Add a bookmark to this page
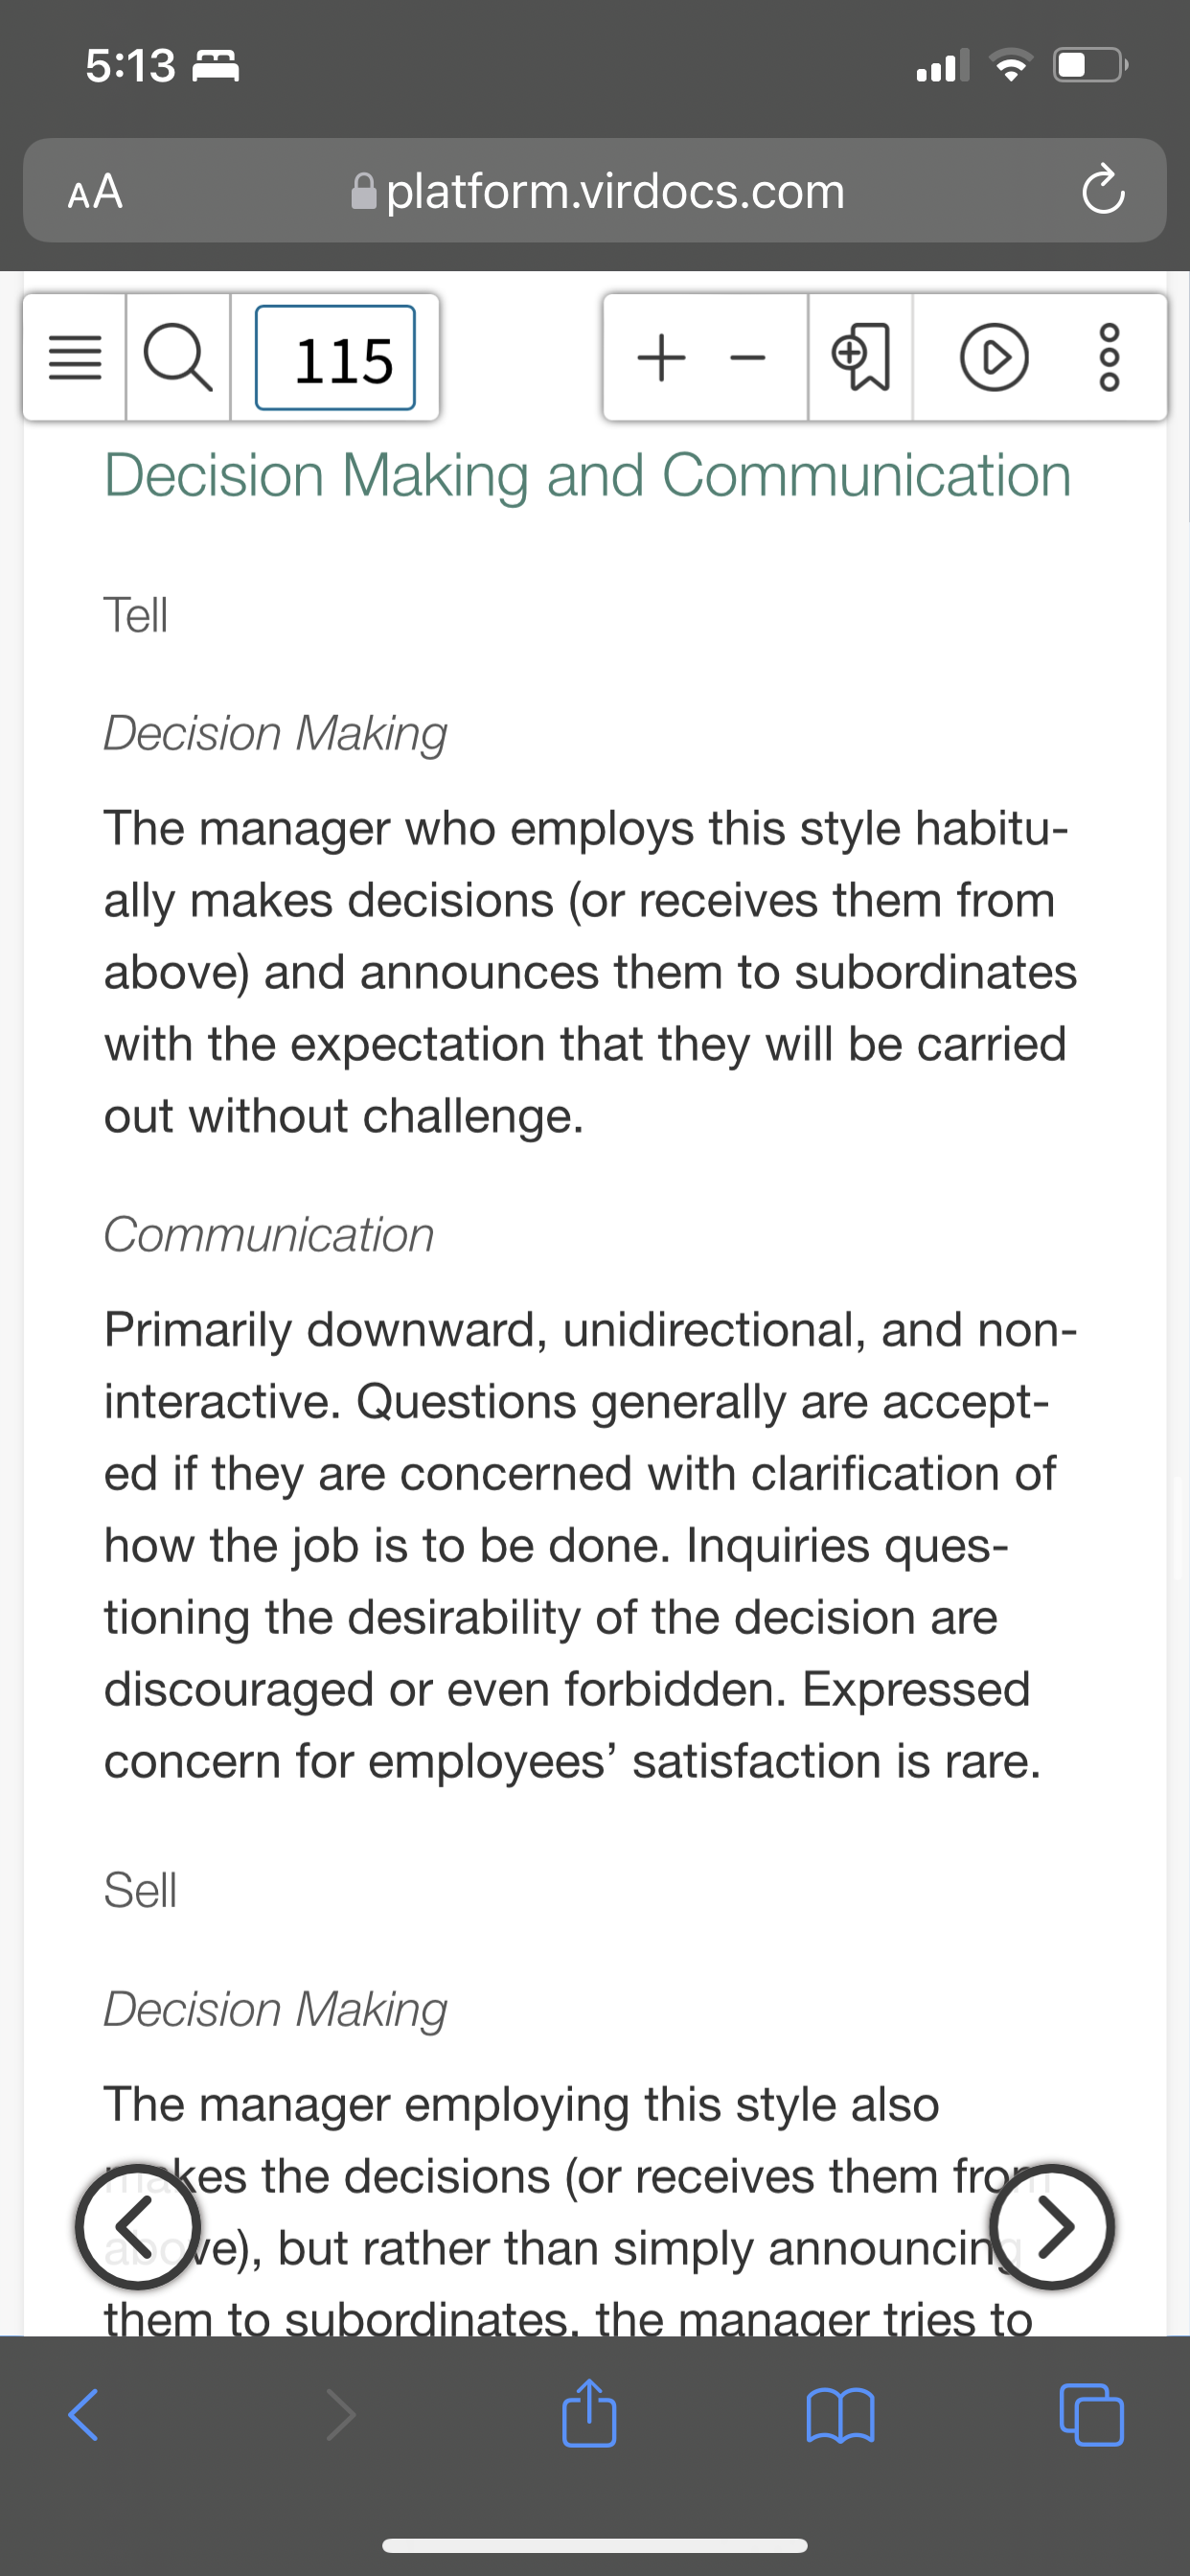 coord(860,357)
